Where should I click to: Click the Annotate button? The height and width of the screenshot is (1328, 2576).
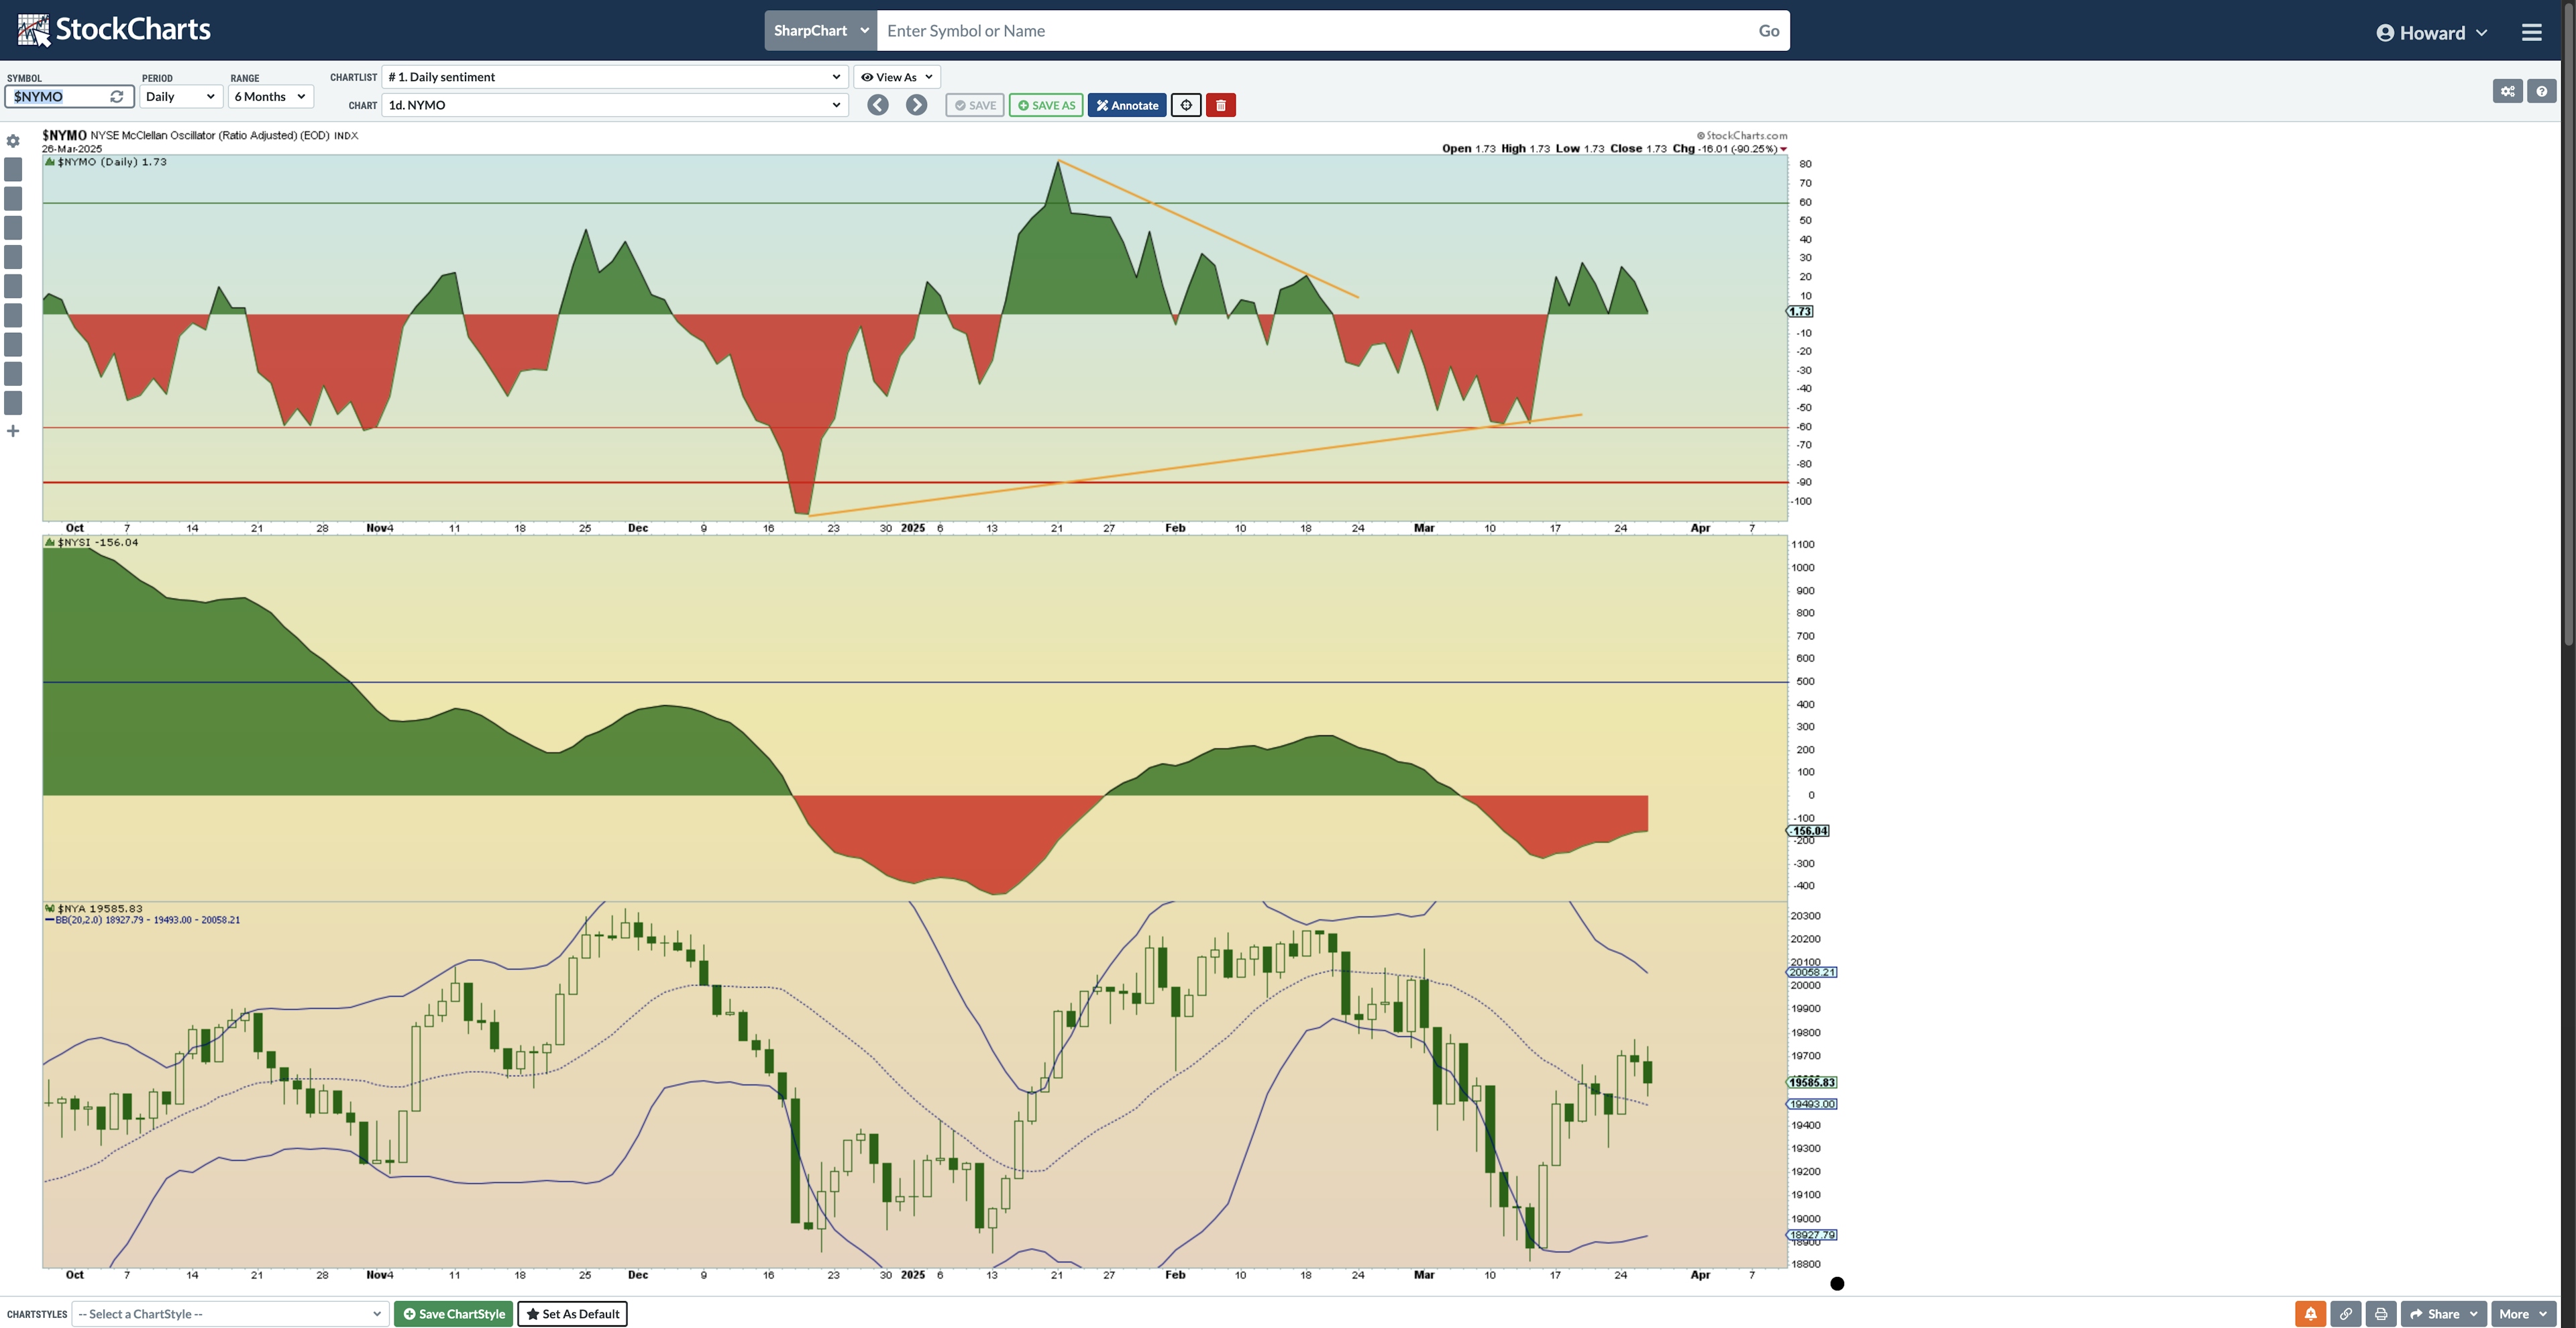click(1126, 105)
